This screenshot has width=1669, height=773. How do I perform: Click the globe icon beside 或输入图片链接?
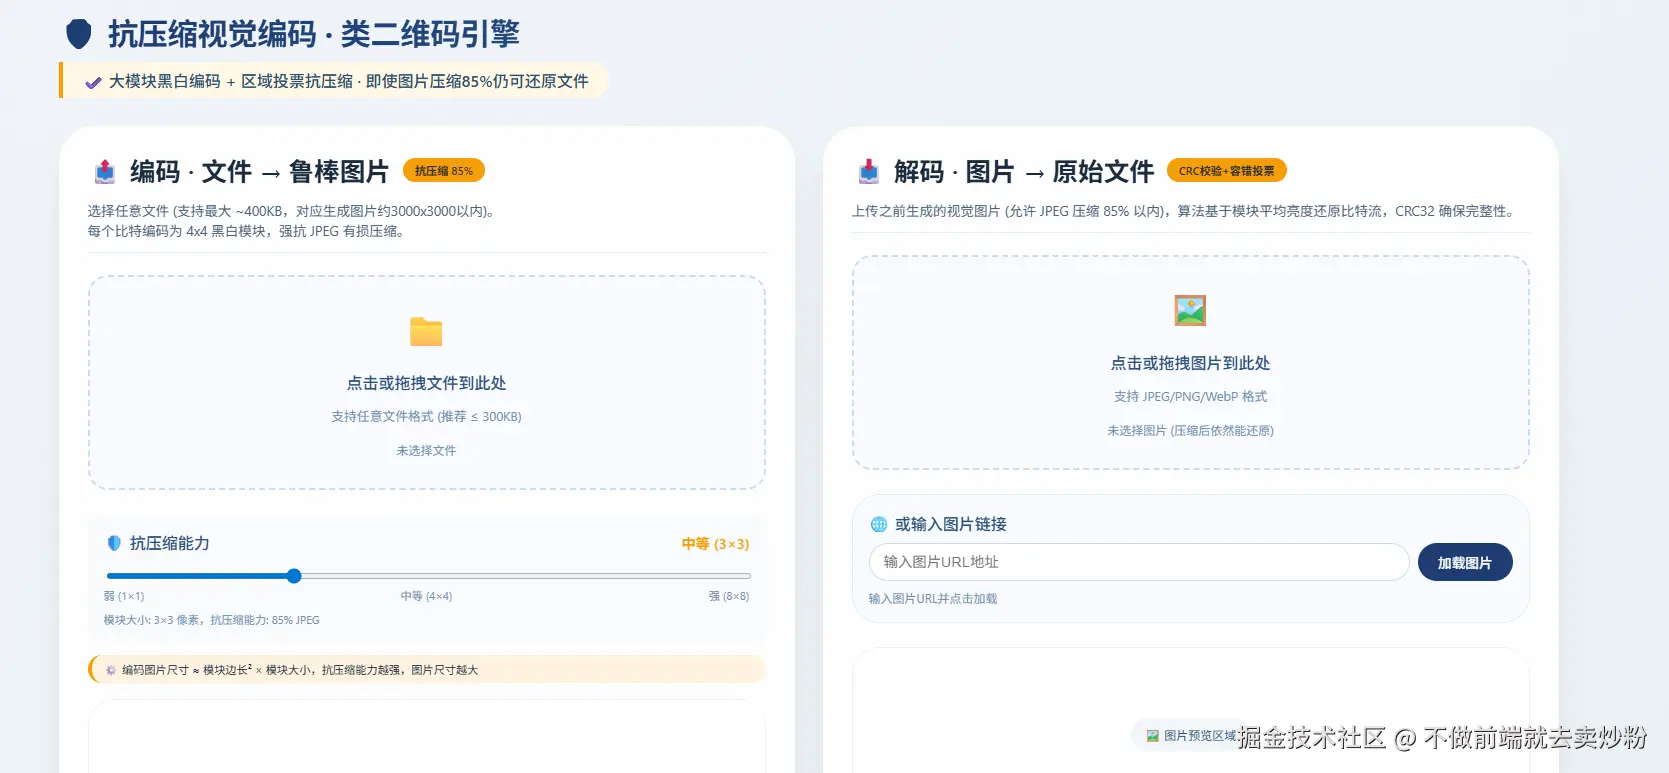[x=879, y=524]
